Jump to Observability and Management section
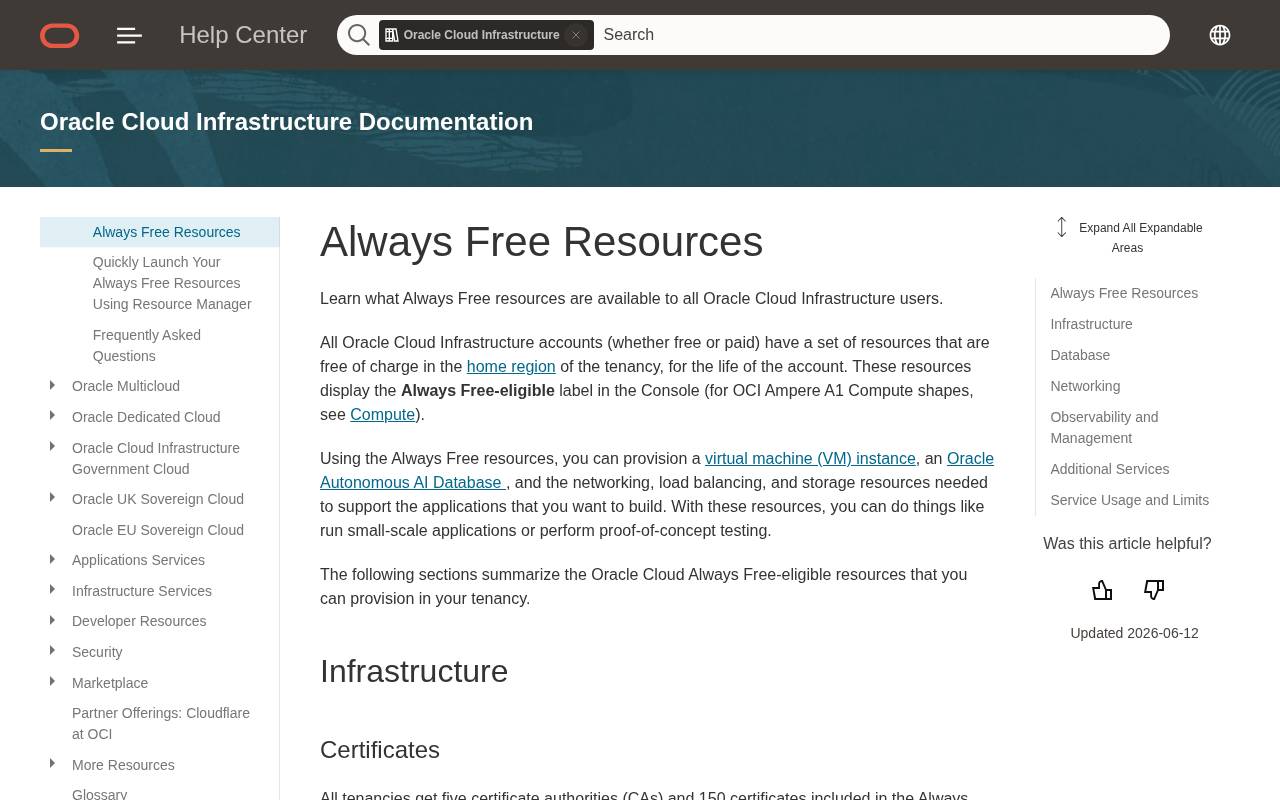This screenshot has height=800, width=1280. tap(1104, 427)
